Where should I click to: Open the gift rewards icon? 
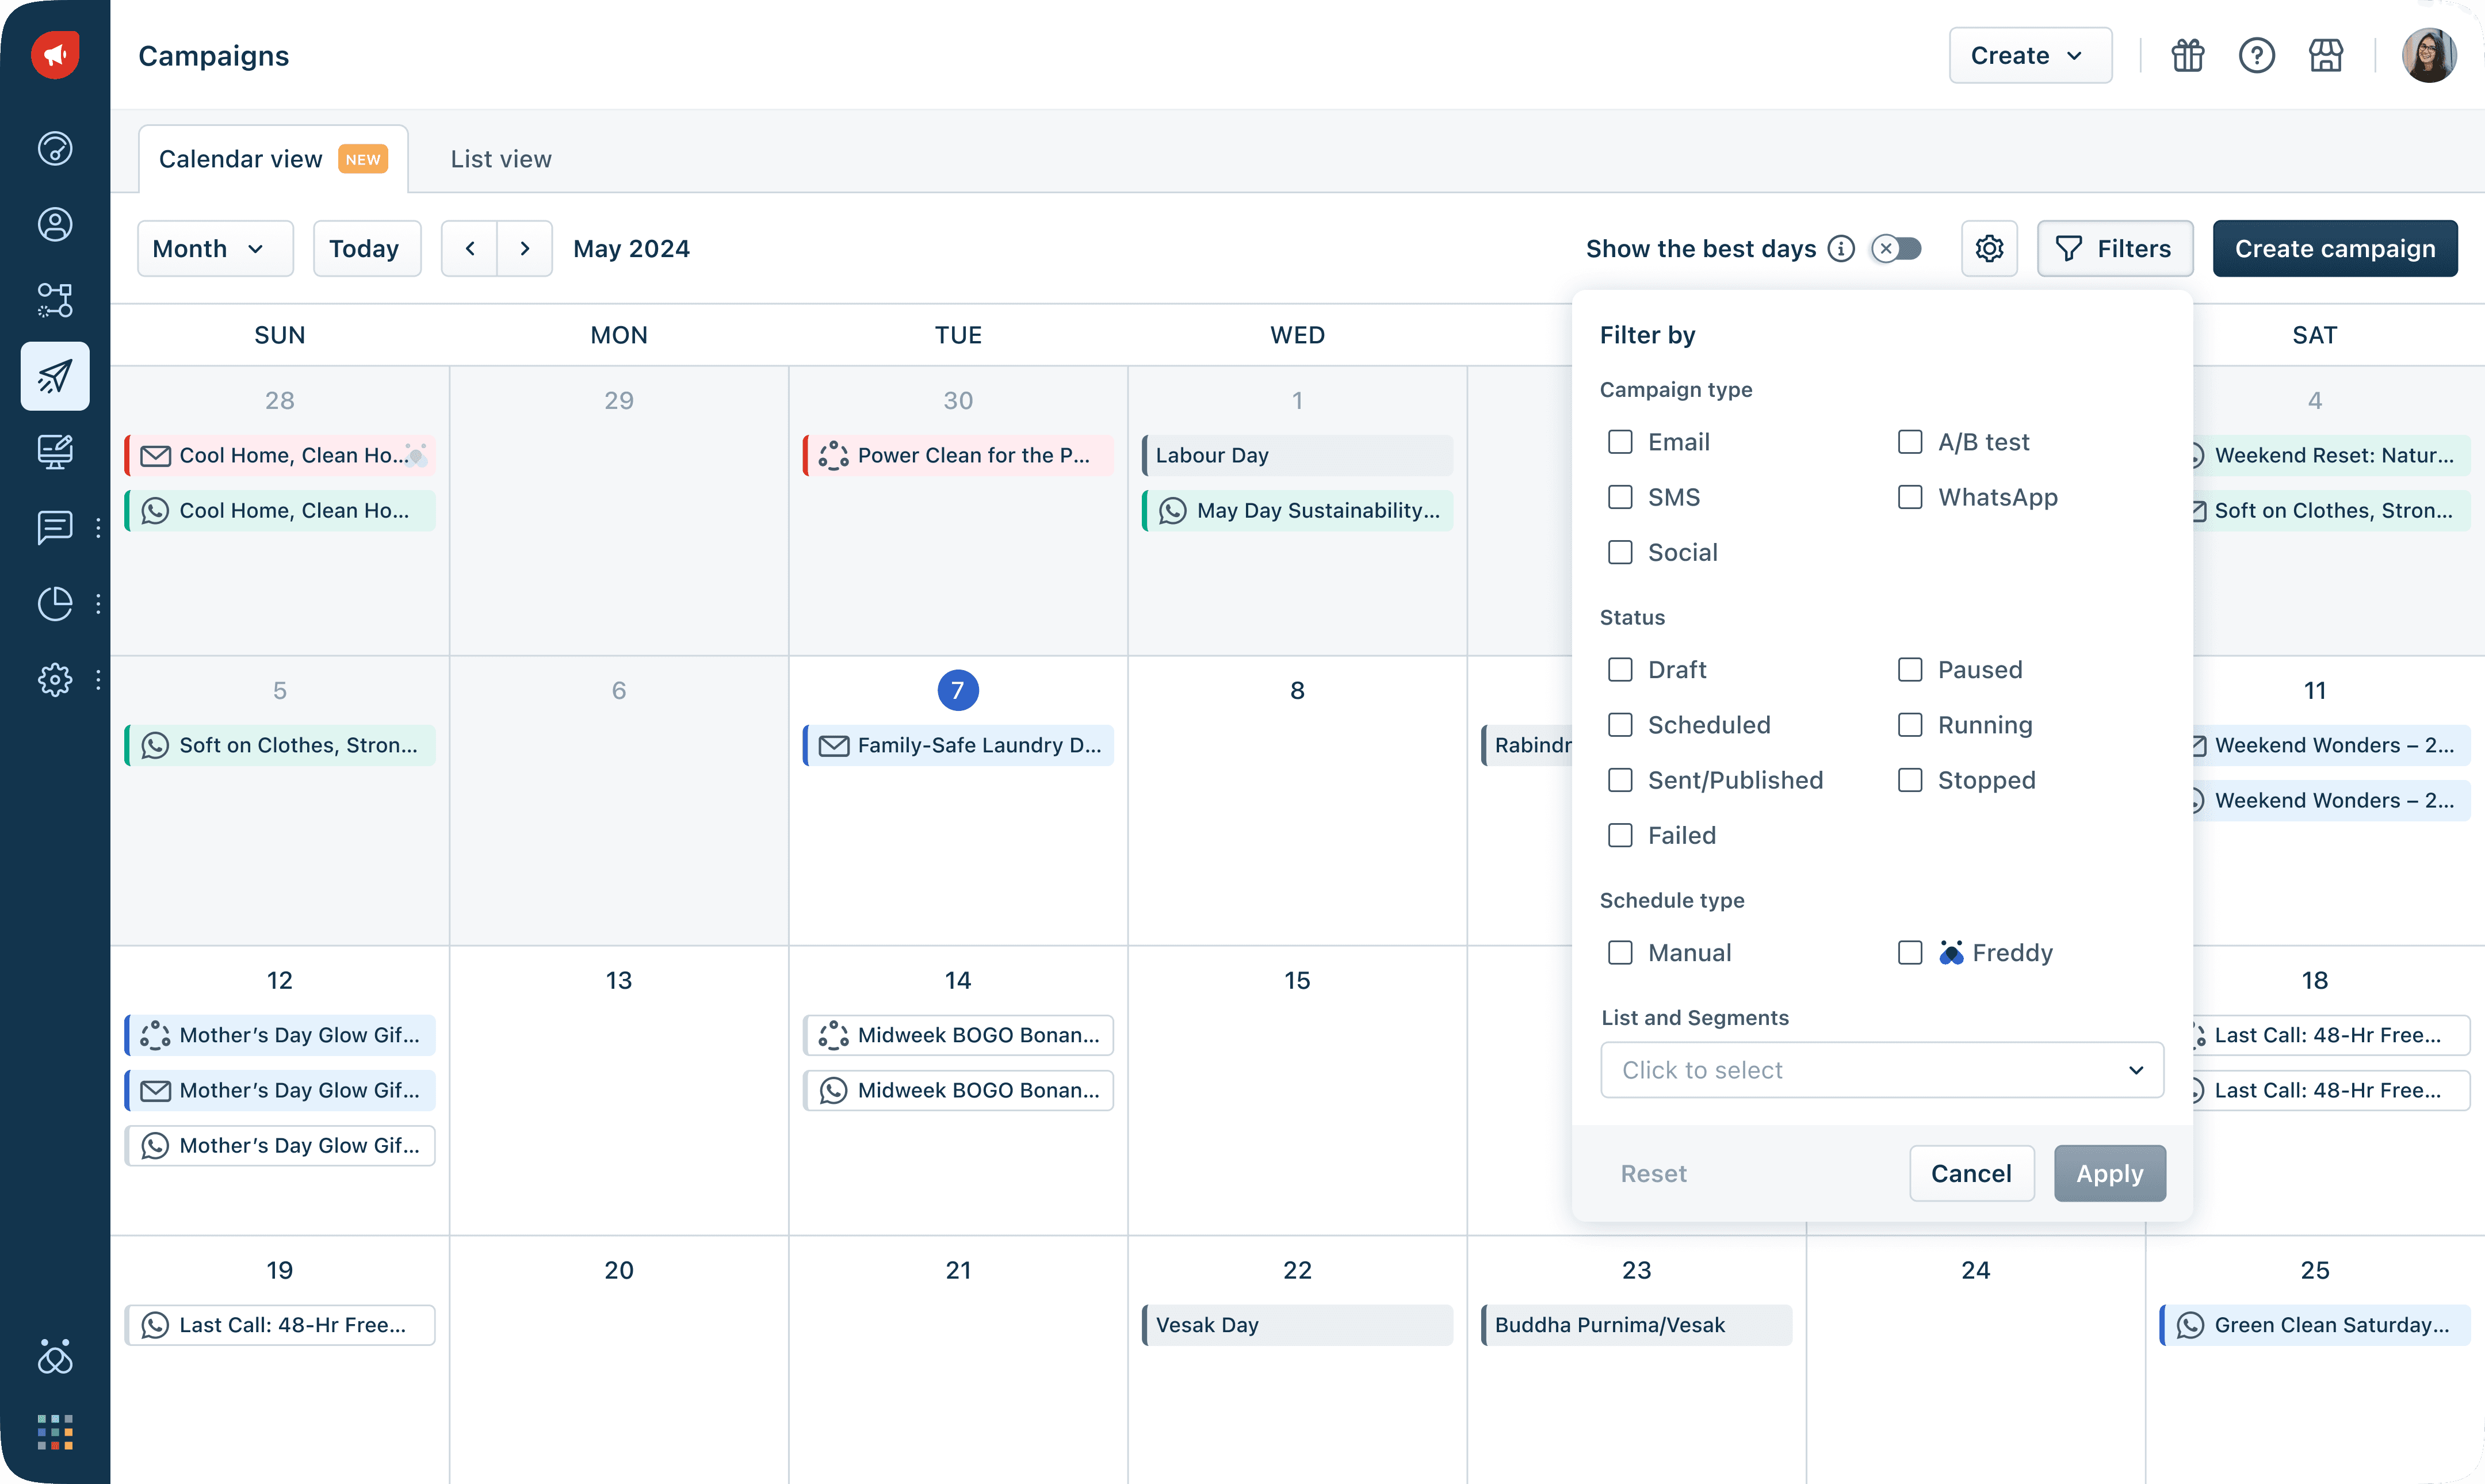click(x=2187, y=56)
